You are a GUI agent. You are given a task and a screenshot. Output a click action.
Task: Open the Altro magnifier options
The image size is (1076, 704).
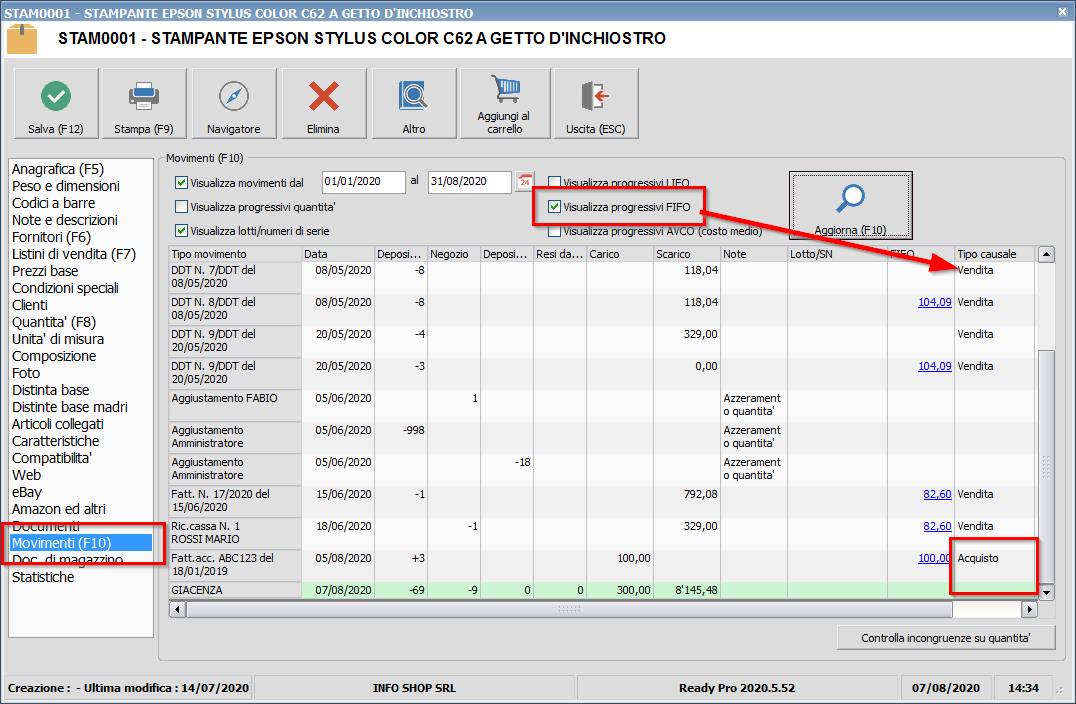[414, 103]
